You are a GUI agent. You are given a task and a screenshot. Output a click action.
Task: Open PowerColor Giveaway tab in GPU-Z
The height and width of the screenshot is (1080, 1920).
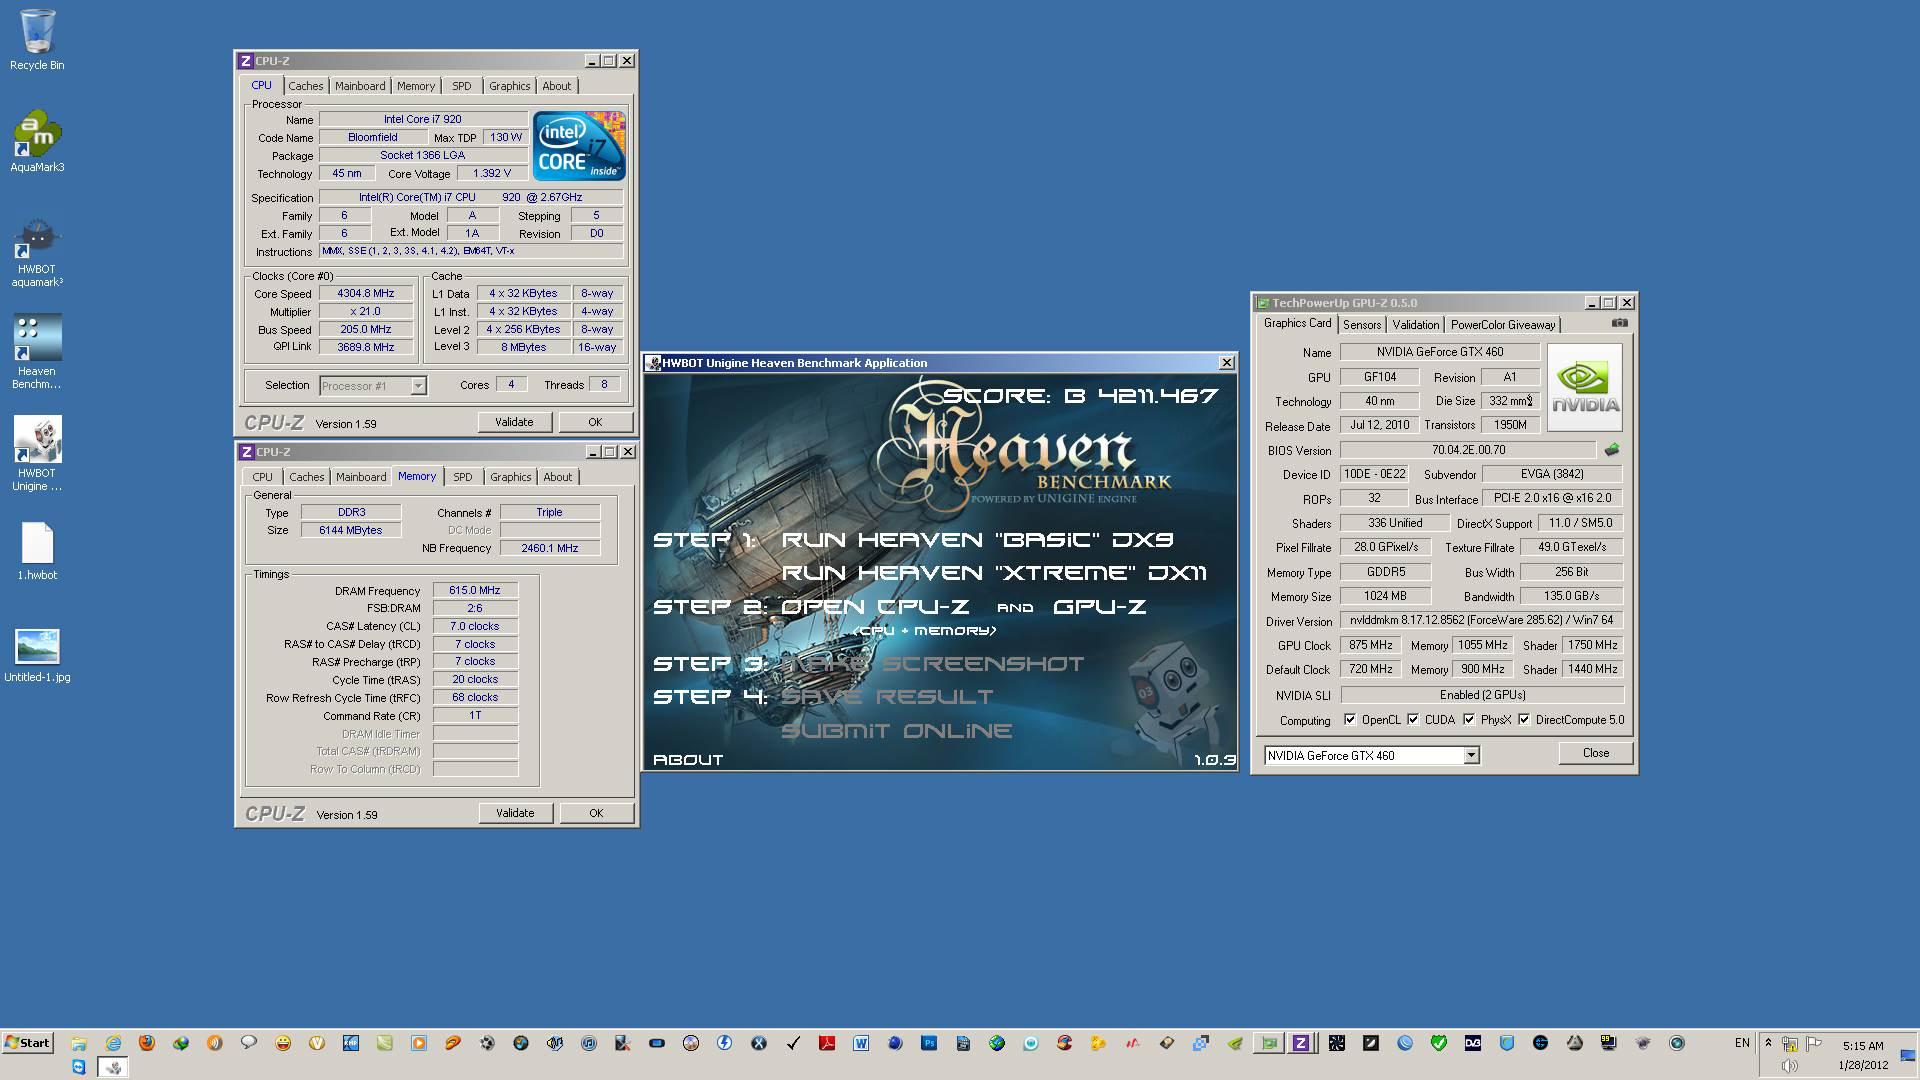[x=1503, y=325]
